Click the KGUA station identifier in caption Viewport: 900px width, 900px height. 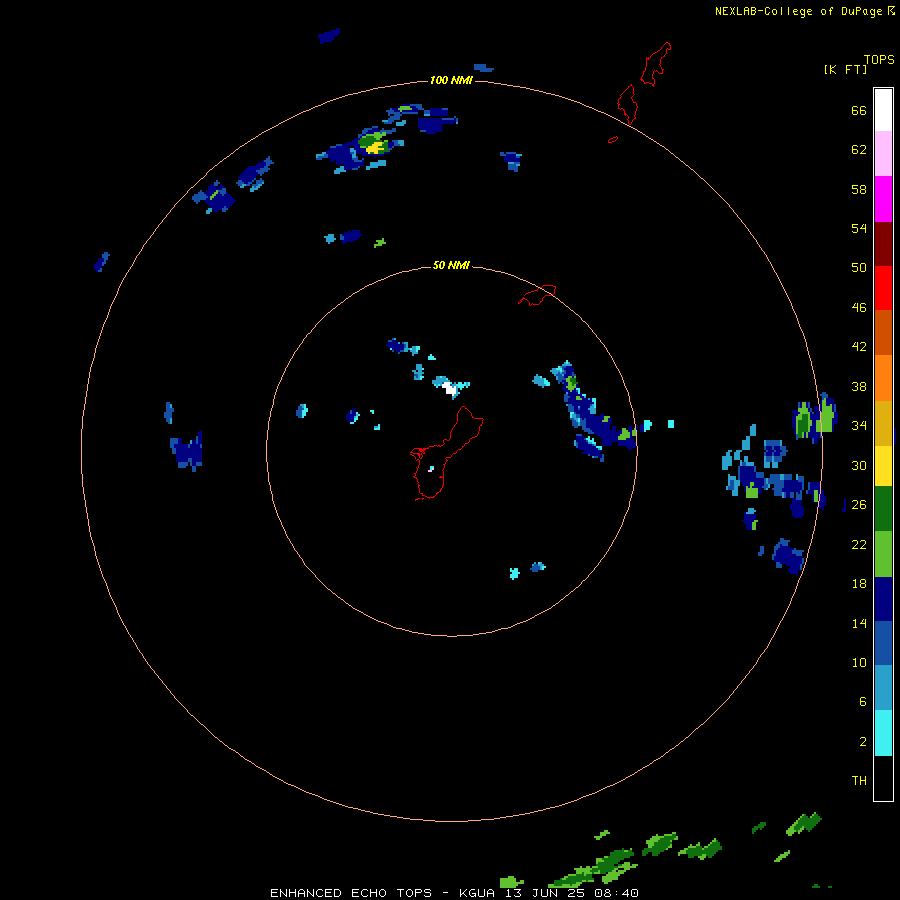479,893
